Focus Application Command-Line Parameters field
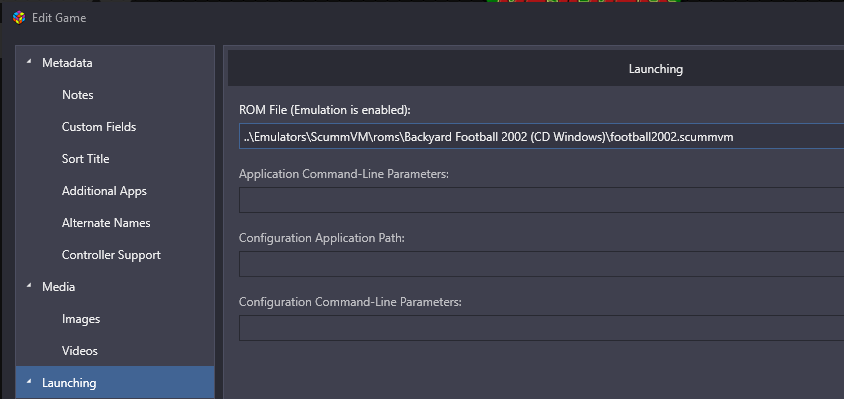Viewport: 844px width, 399px height. pos(541,200)
